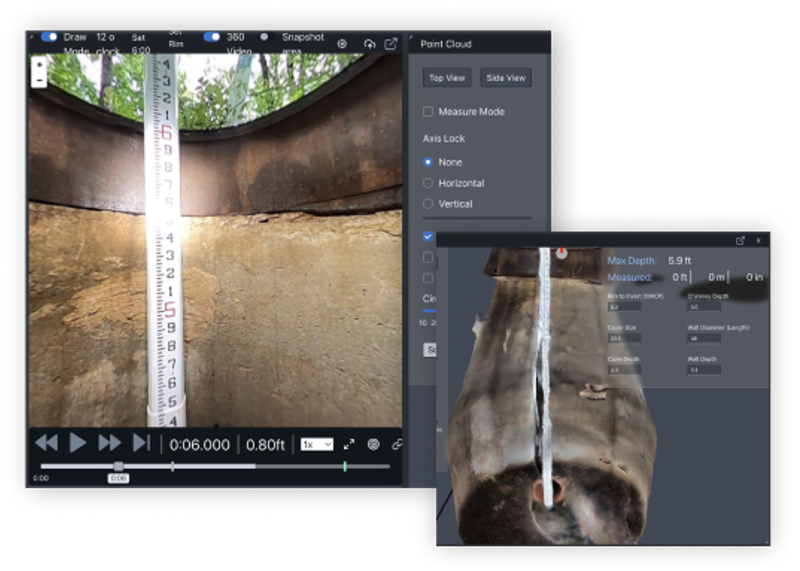The image size is (800, 571).
Task: Click the blue slider under the 'Ci' label
Action: [429, 310]
